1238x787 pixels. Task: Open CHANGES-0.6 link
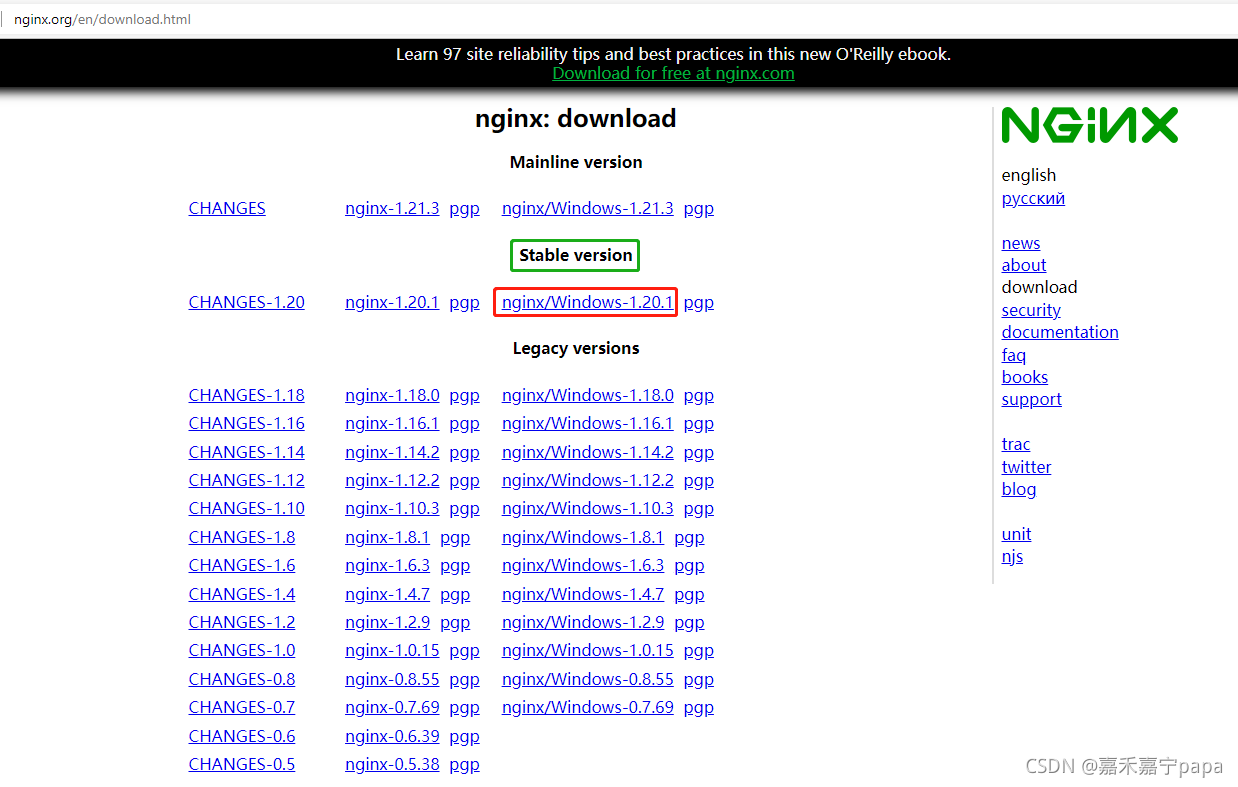(242, 736)
